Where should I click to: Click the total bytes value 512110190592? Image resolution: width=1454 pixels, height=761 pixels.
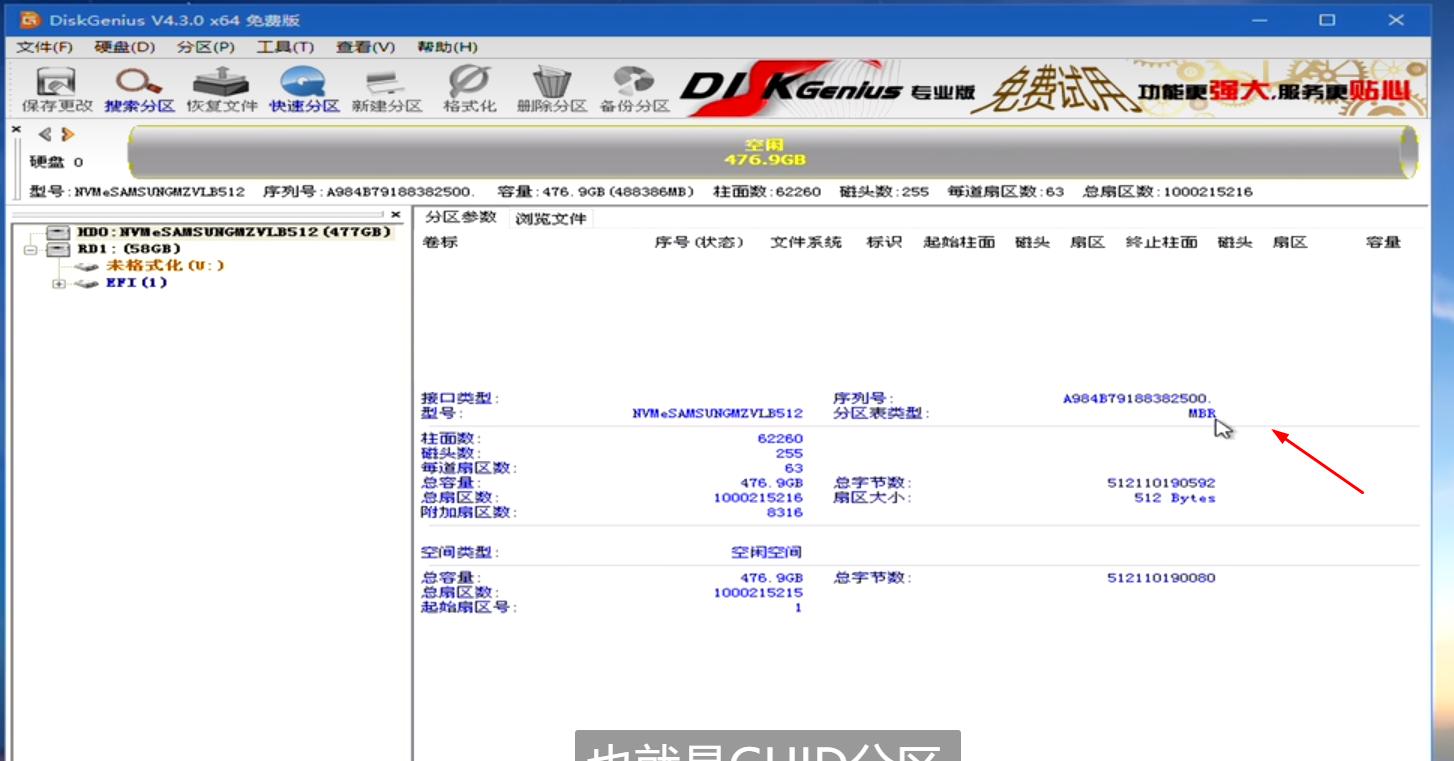tap(1161, 483)
